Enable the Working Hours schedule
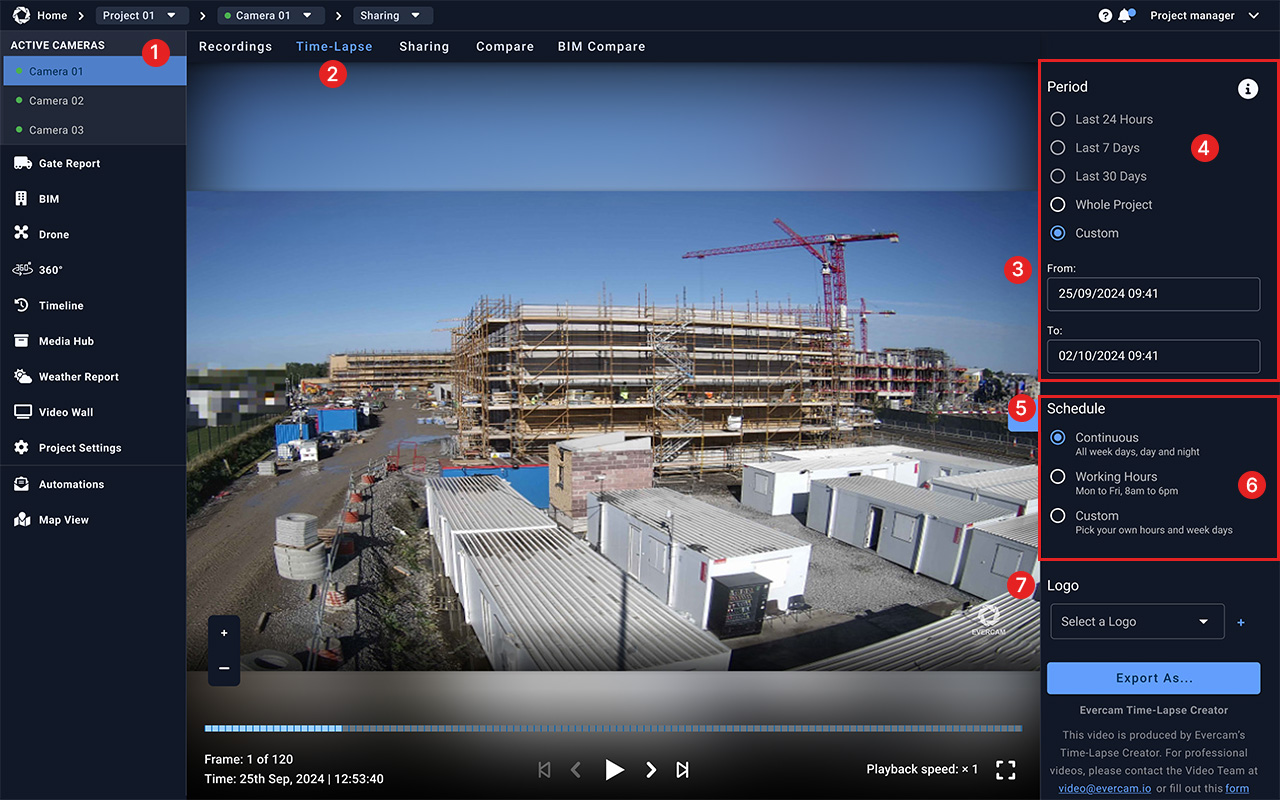This screenshot has height=800, width=1280. tap(1058, 477)
